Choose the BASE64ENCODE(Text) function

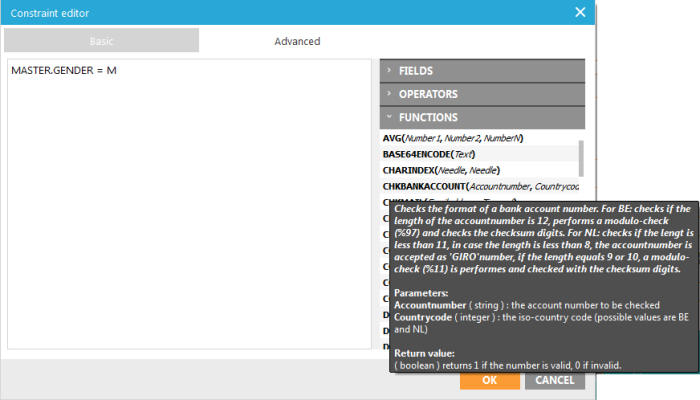pos(427,154)
